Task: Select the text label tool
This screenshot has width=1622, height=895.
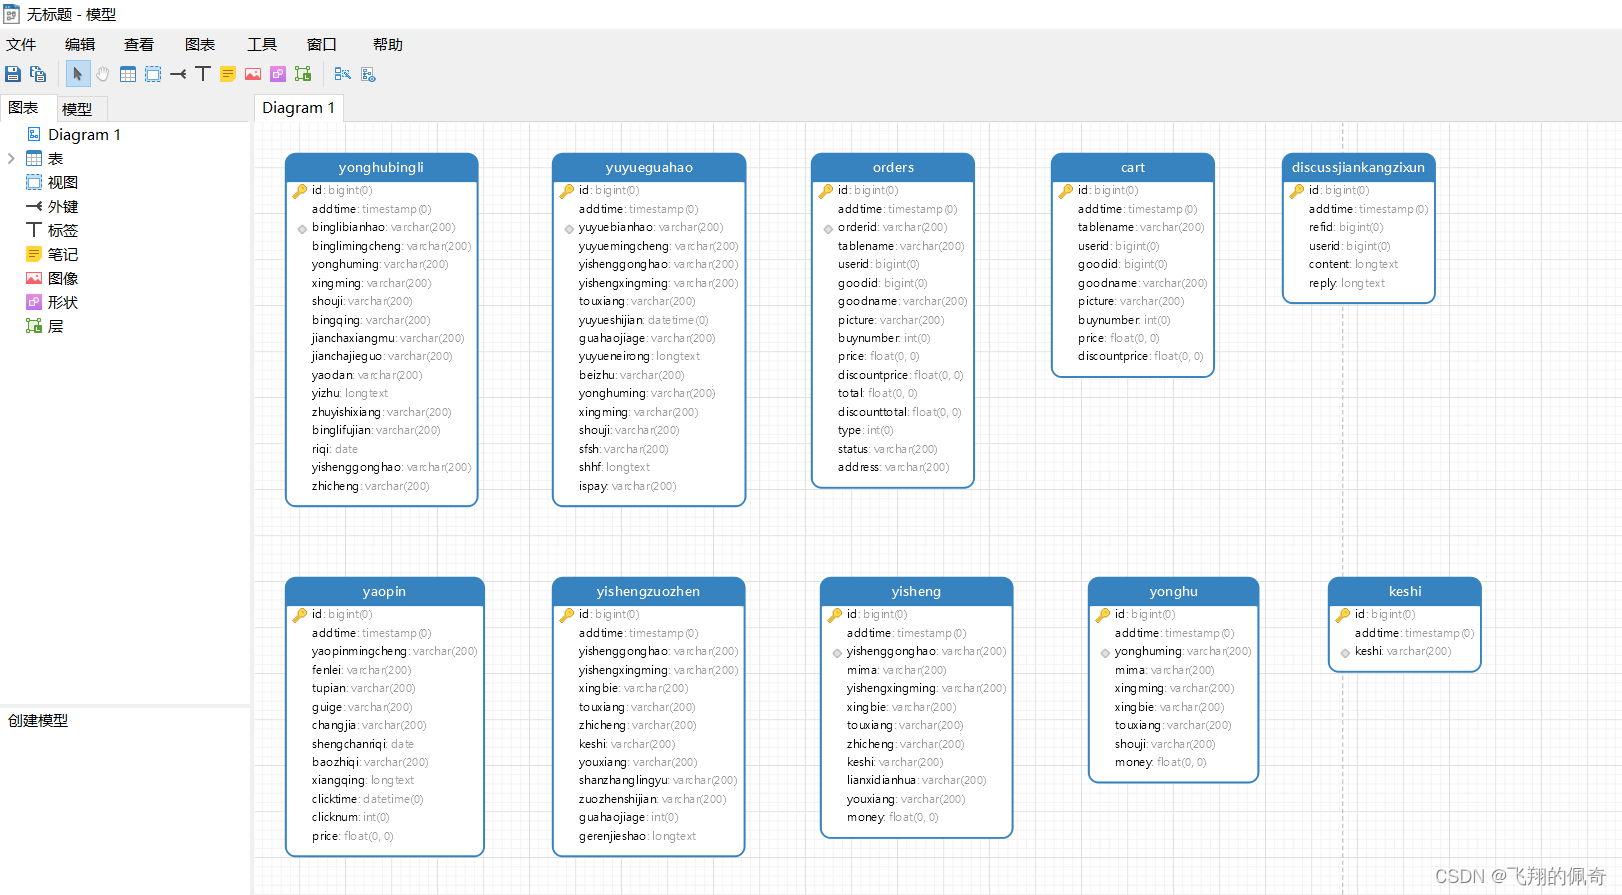Action: point(203,74)
